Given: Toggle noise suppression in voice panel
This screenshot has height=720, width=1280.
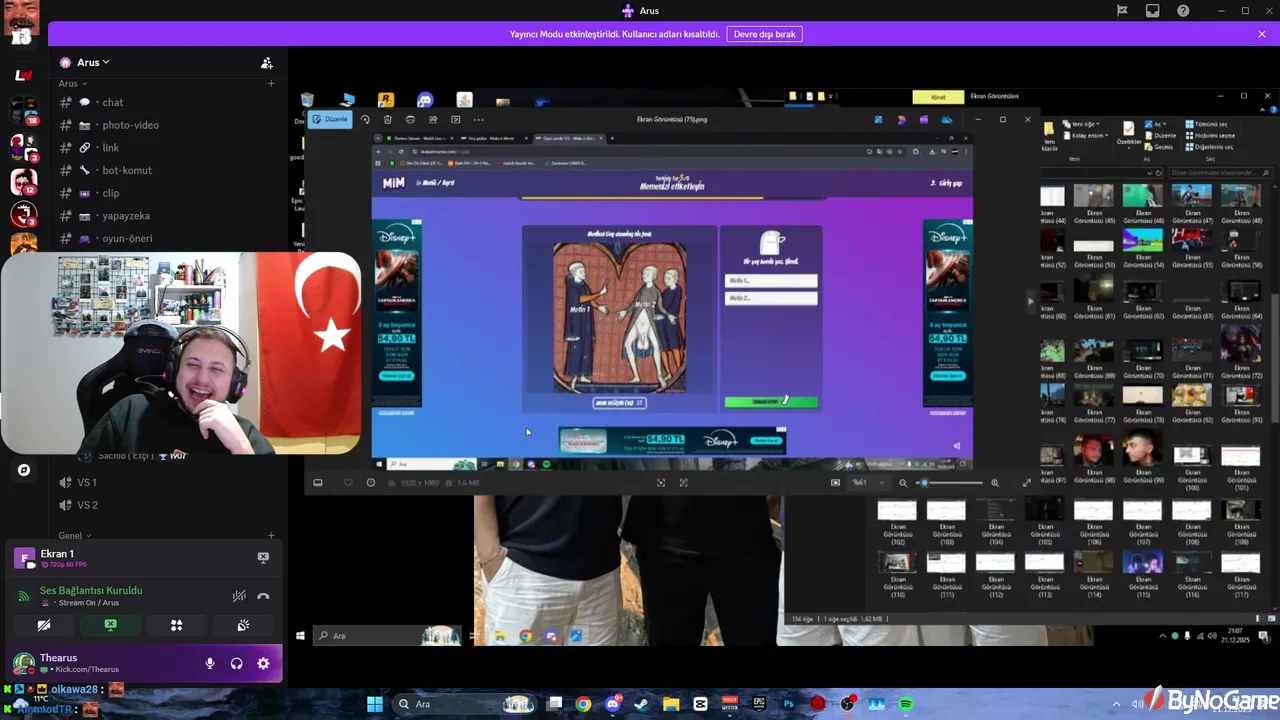Looking at the screenshot, I should (x=239, y=596).
